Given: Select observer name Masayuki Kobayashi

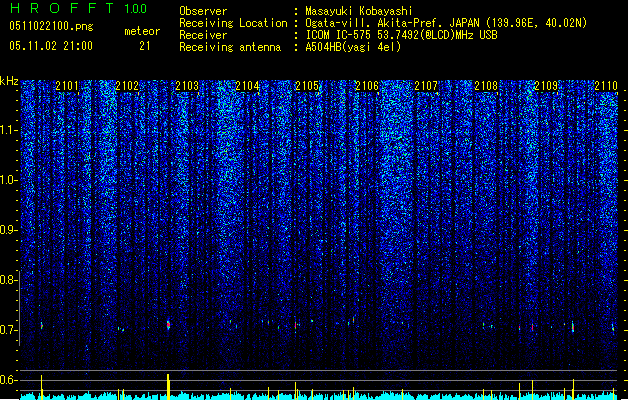Looking at the screenshot, I should tap(359, 11).
